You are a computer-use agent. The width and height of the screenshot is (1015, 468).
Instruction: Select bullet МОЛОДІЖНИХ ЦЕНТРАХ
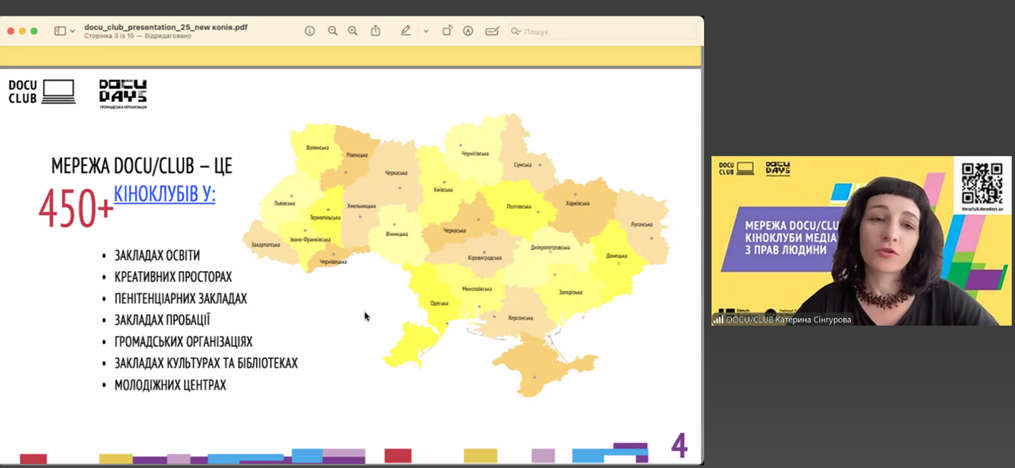click(x=170, y=384)
